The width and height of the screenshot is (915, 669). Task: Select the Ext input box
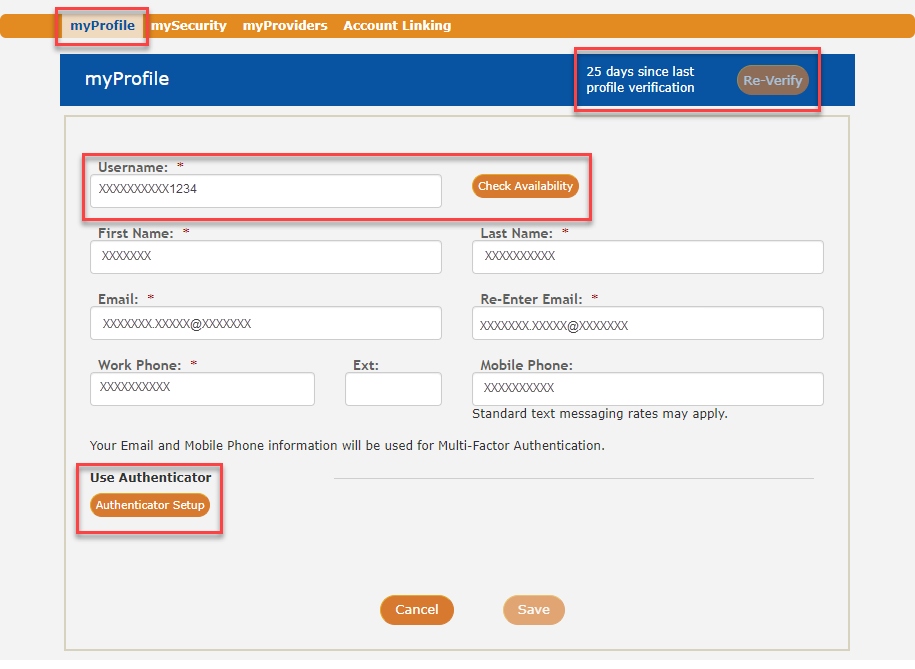[x=393, y=389]
